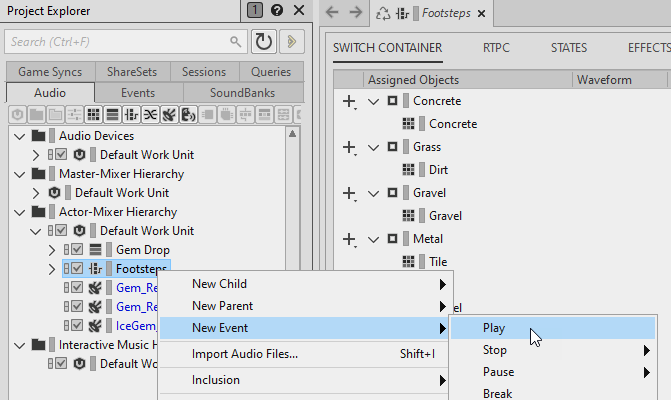Click add button next to Concrete switch

pos(350,102)
